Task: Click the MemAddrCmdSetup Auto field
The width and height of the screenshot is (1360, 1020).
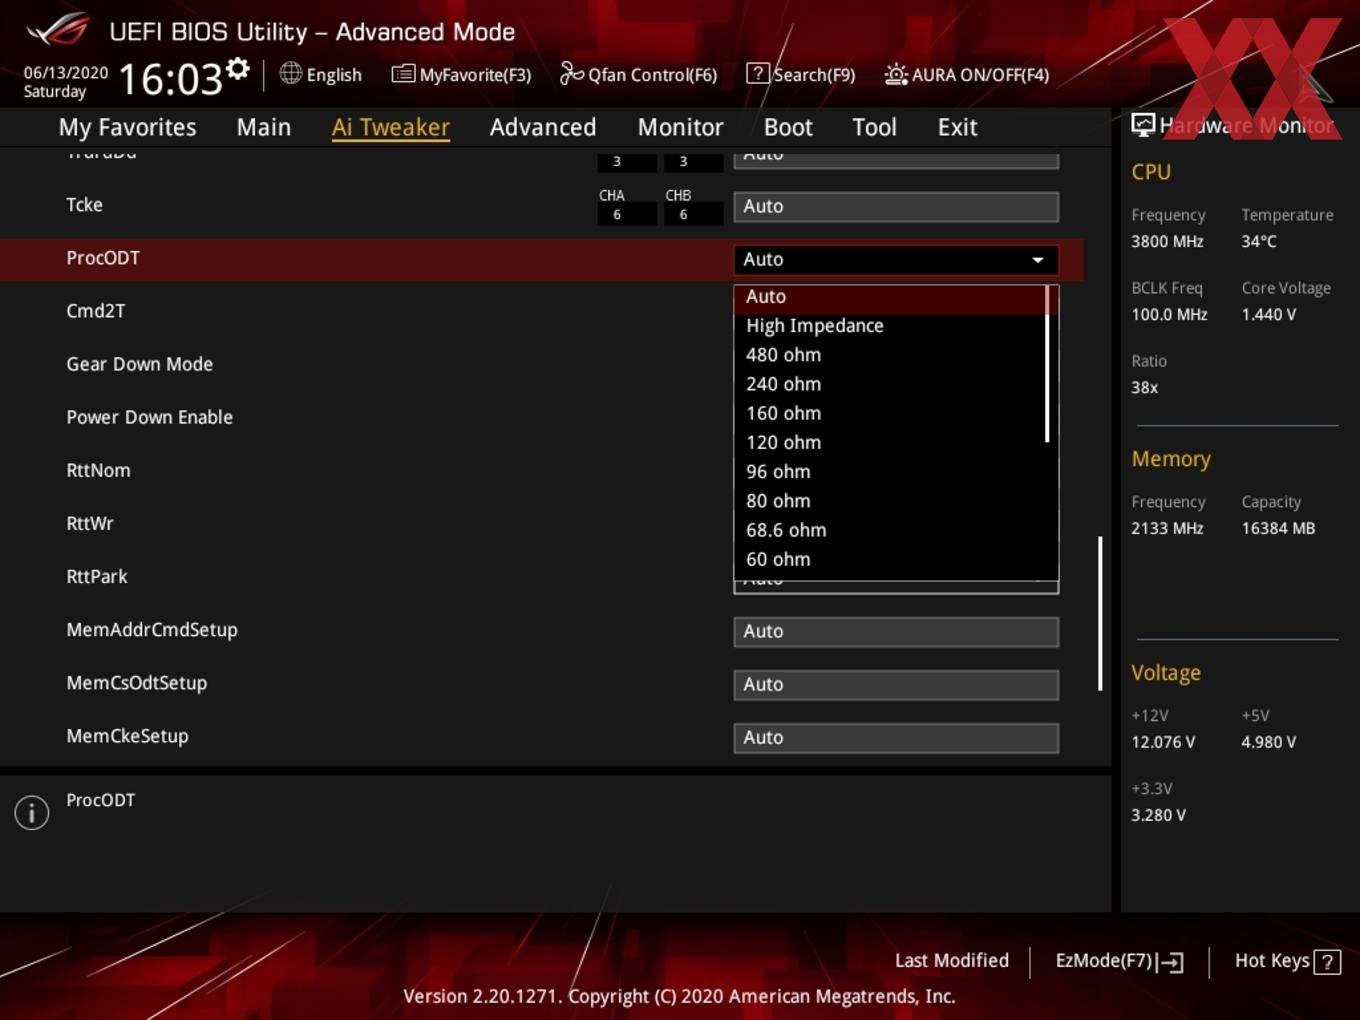Action: 896,632
